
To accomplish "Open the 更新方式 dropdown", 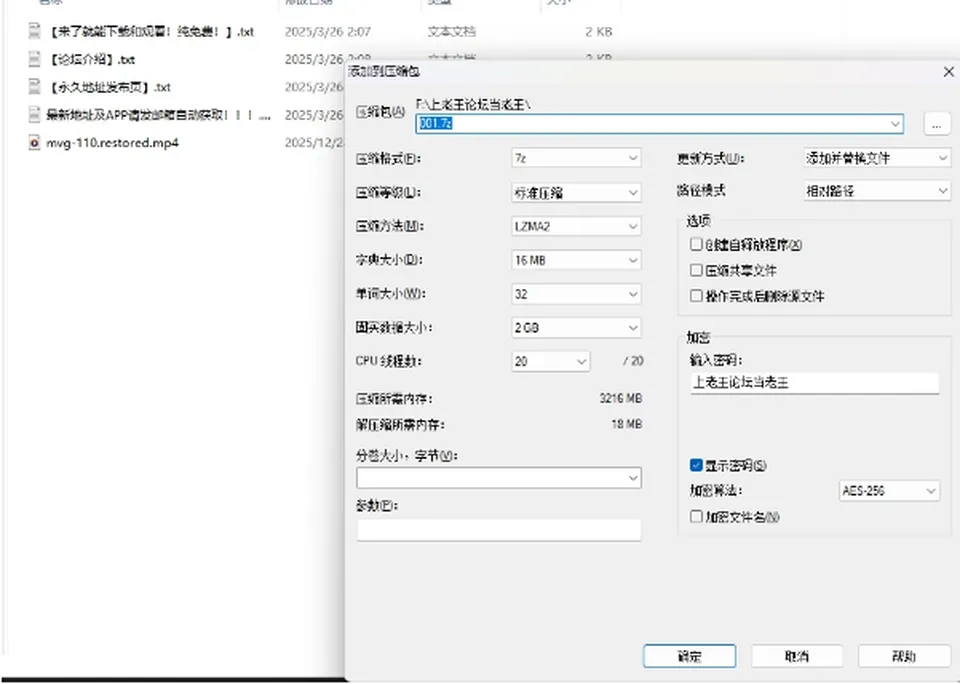I will (x=876, y=158).
